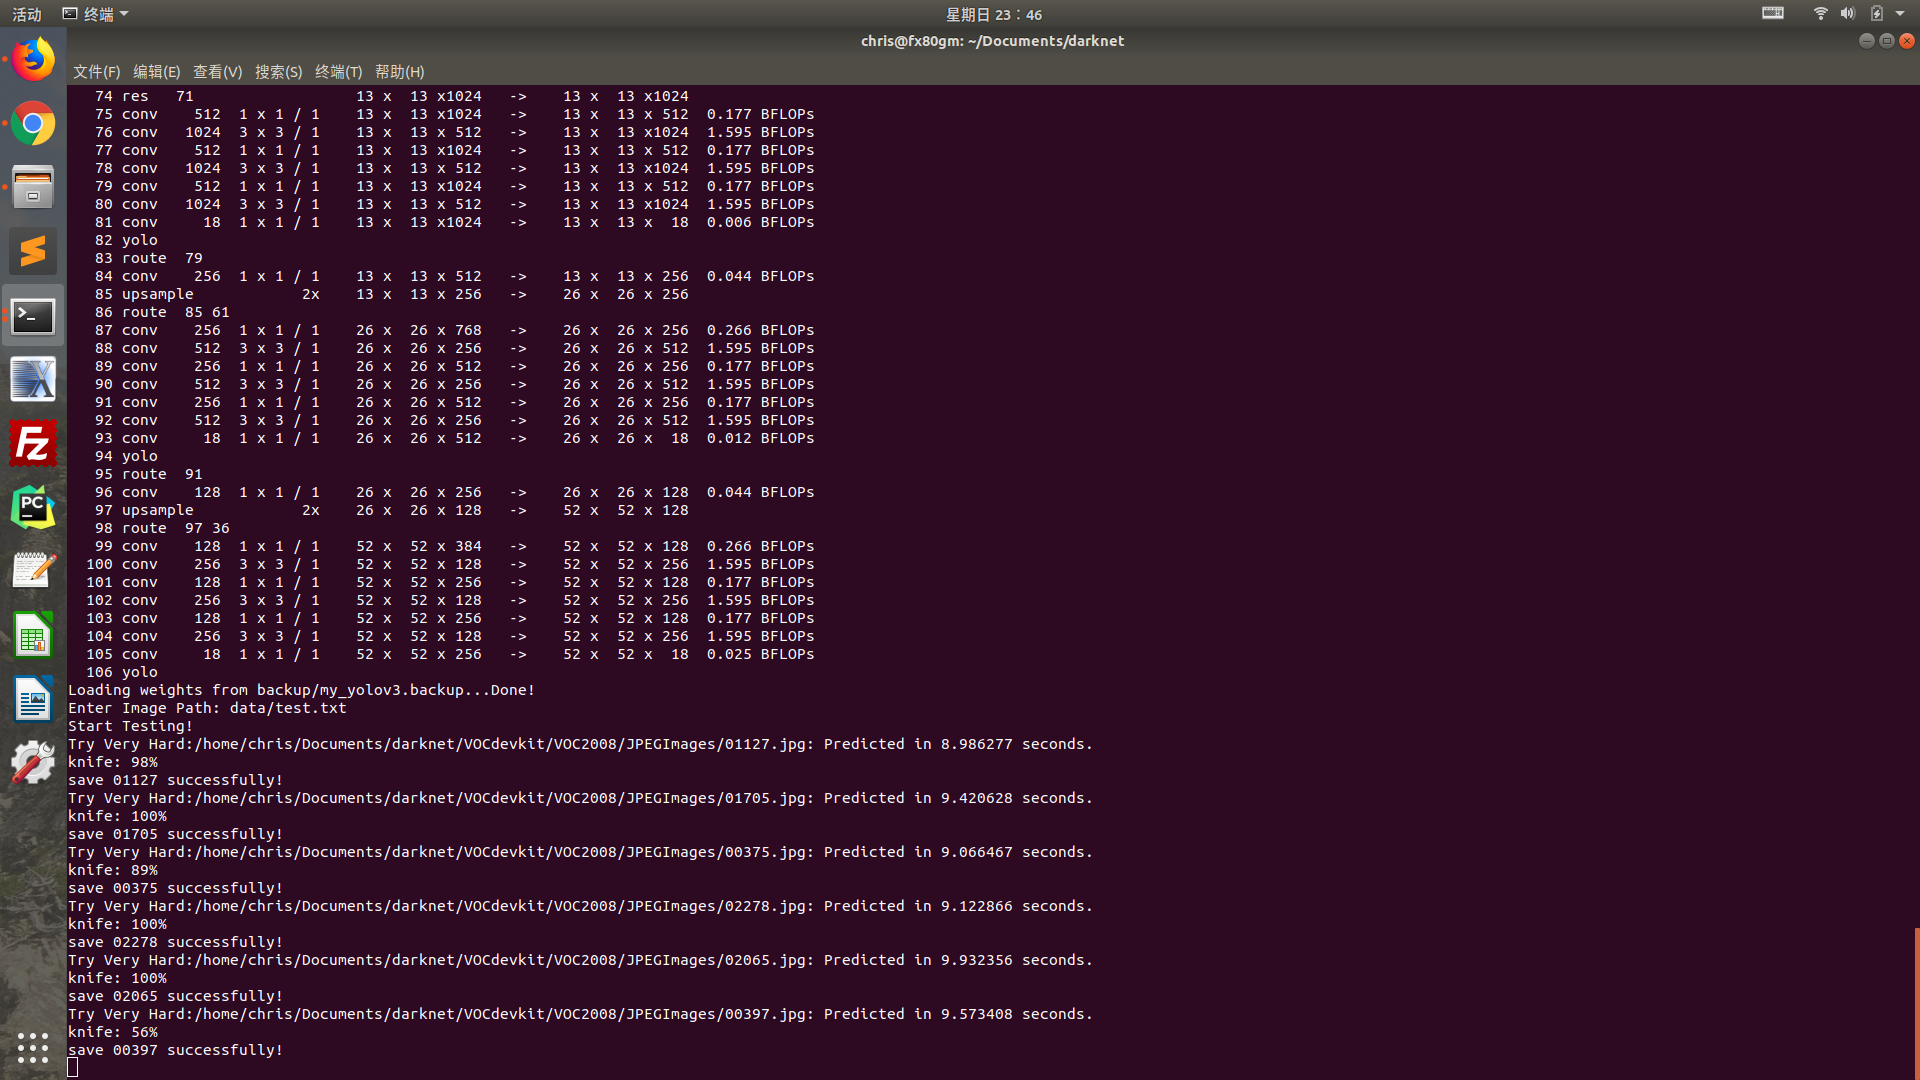Open Show Applications grid
Screen dimensions: 1920x1080
[33, 1048]
